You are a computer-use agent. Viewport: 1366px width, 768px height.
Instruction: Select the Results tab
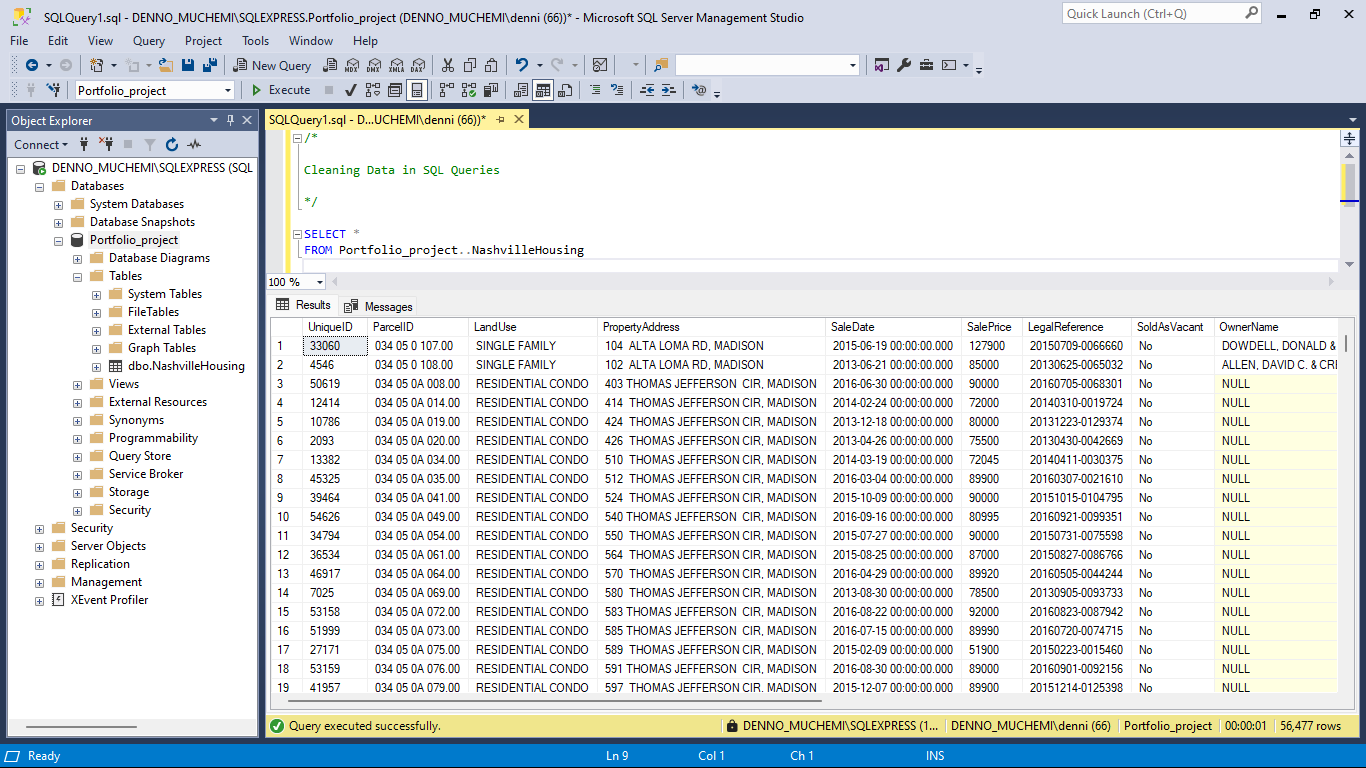click(303, 305)
